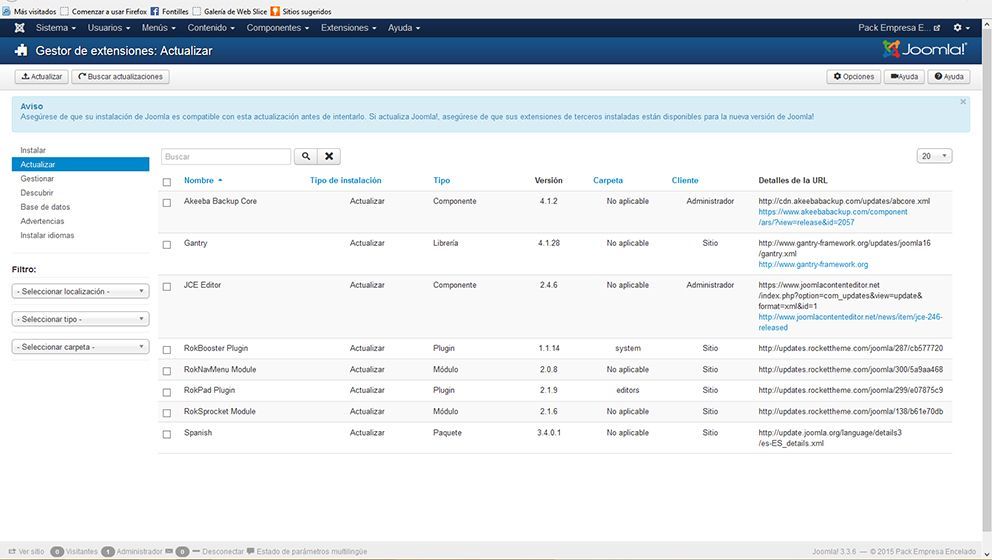Open the 20 items-per-page dropdown
Screen dimensions: 992x560
934,156
